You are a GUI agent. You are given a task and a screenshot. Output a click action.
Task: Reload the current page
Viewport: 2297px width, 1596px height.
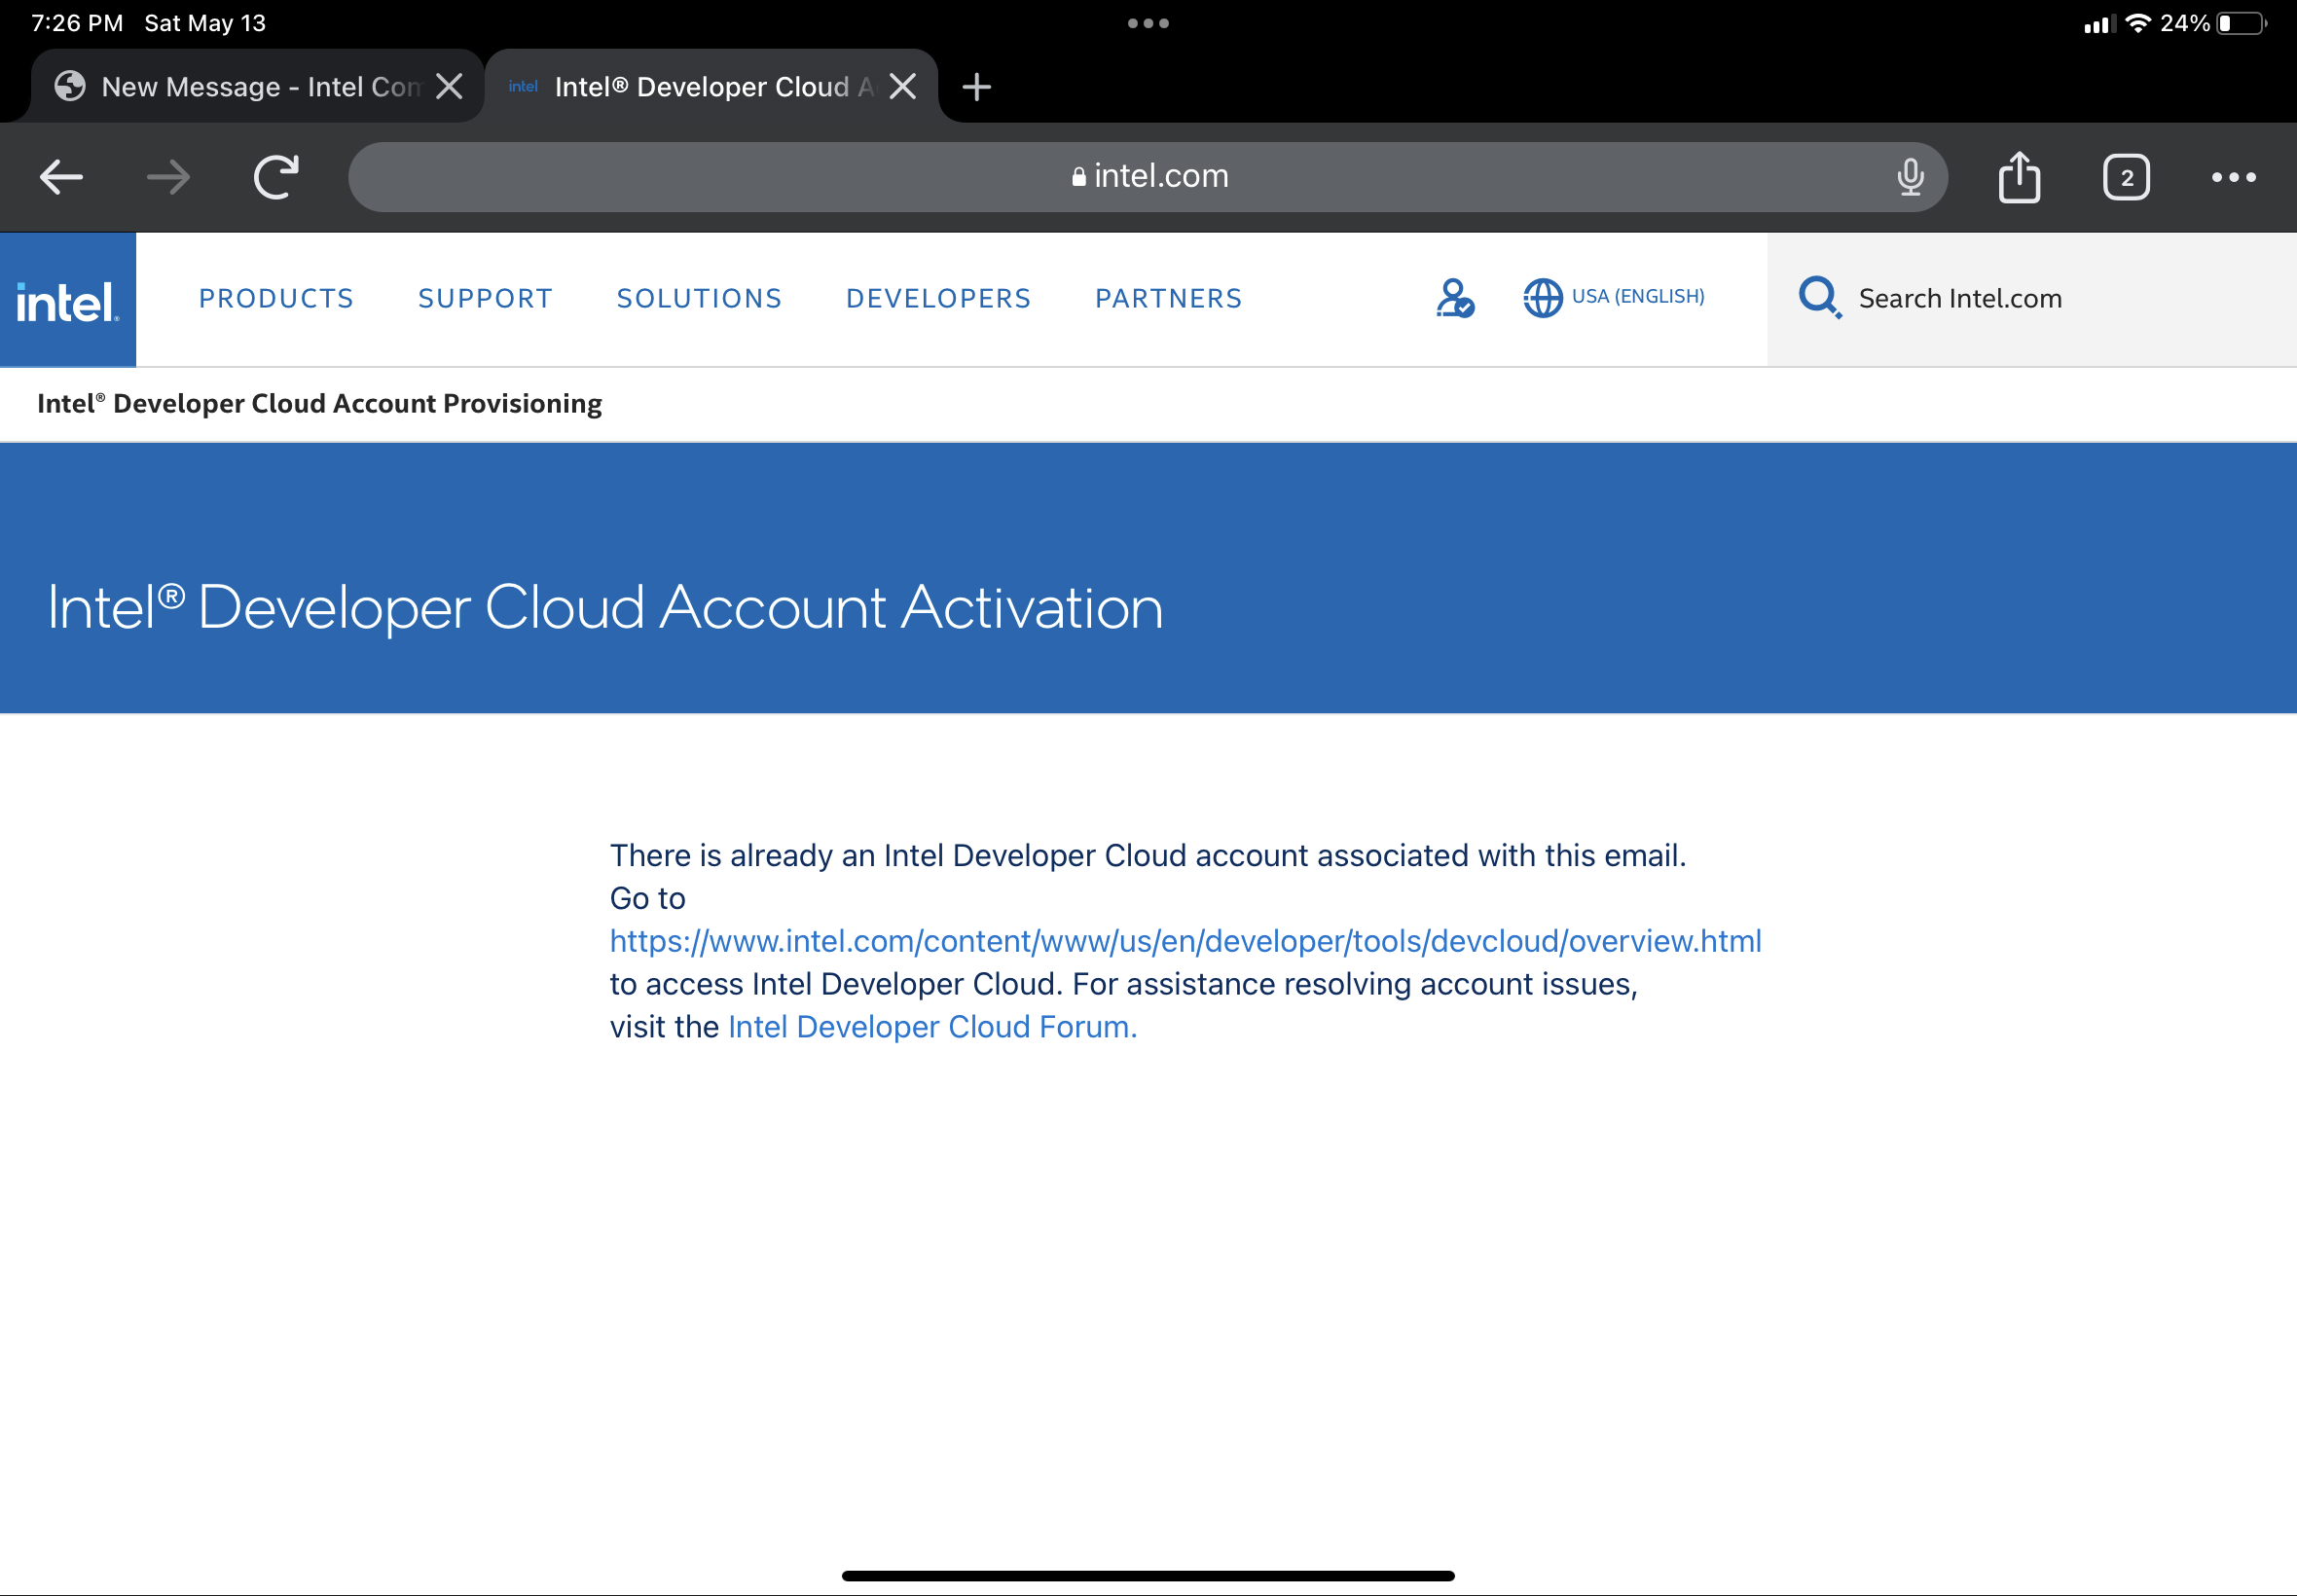click(x=277, y=177)
